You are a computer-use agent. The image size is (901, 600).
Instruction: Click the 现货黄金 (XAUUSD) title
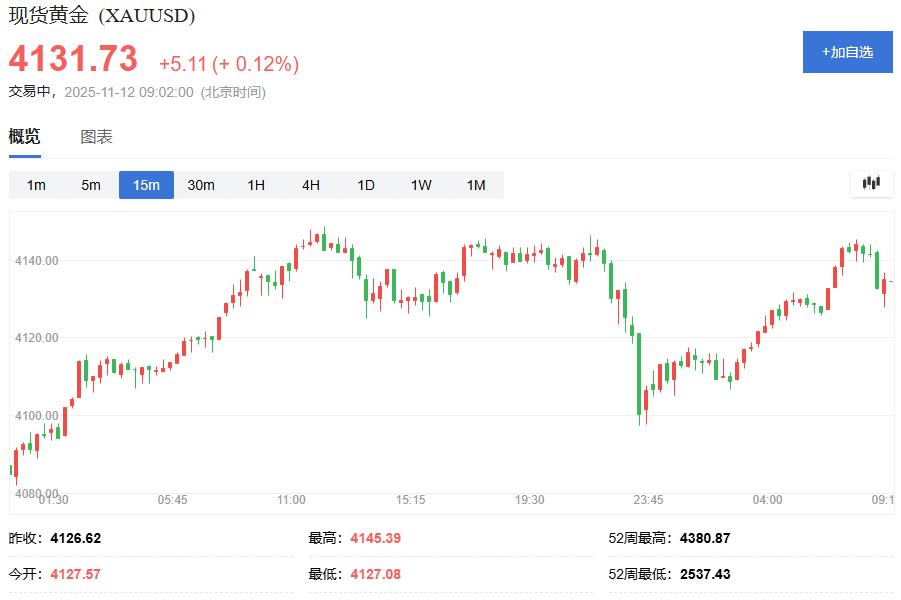click(x=102, y=16)
